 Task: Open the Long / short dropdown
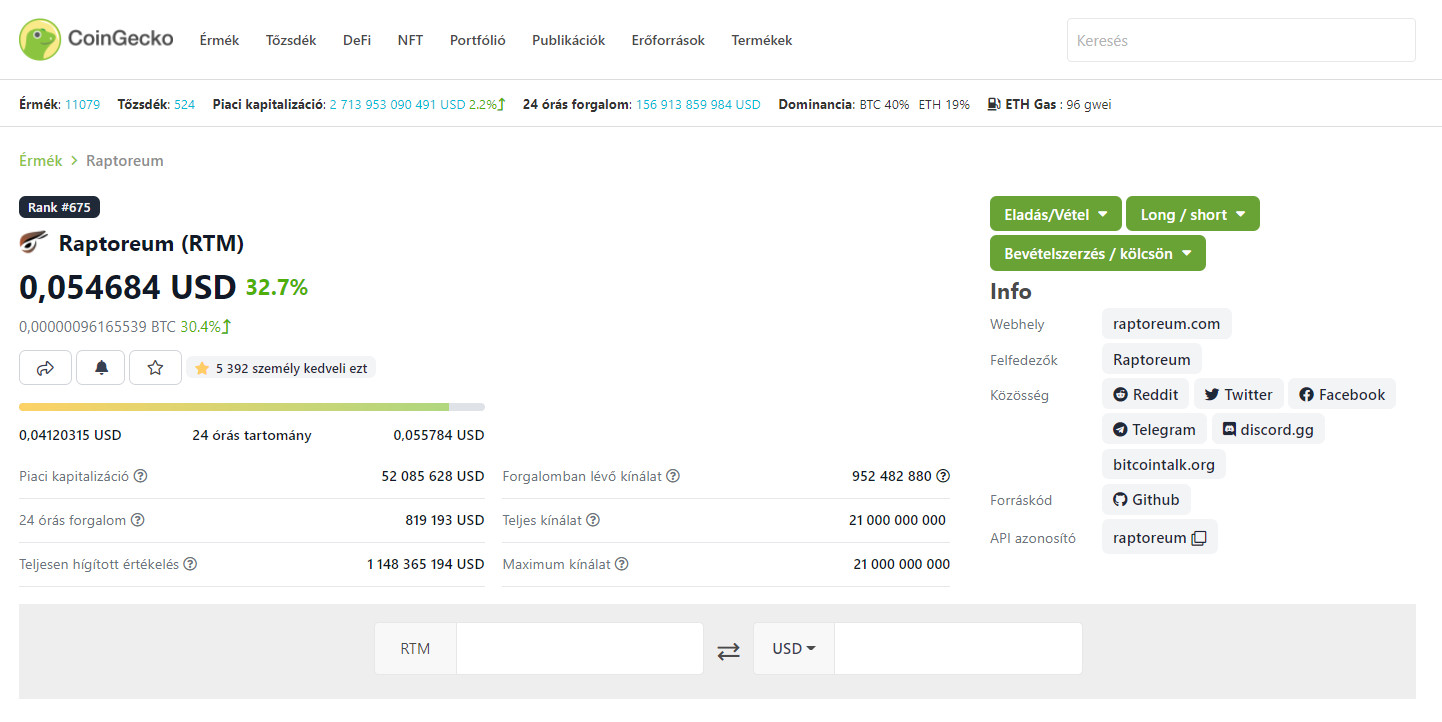[1192, 214]
